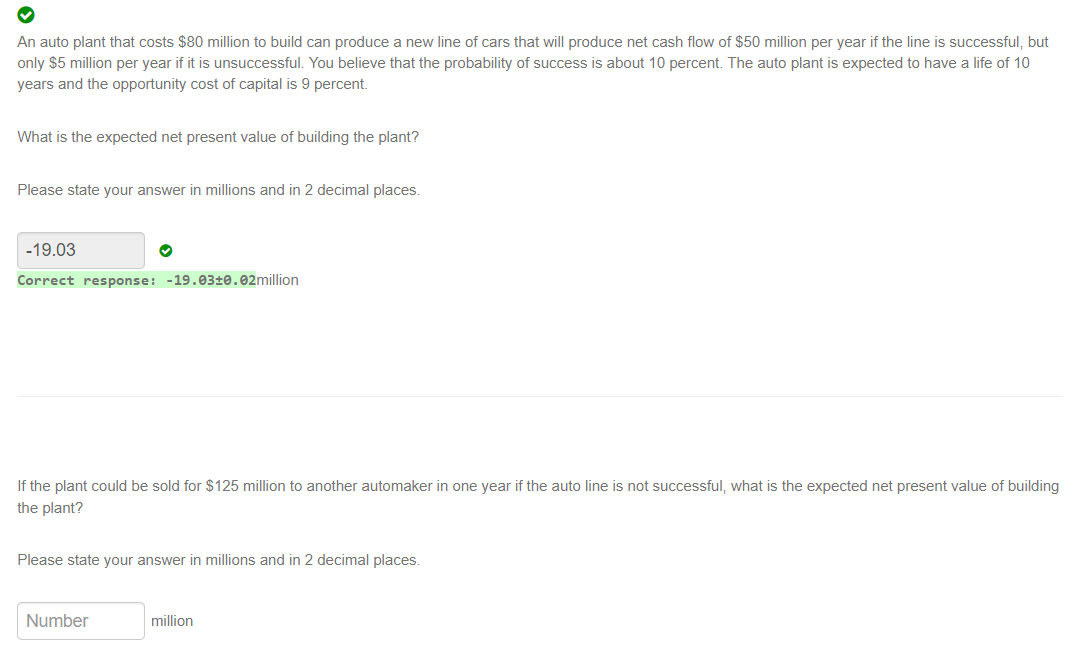Viewport: 1074px width, 653px height.
Task: Click the million label after the correct response
Action: pos(276,280)
